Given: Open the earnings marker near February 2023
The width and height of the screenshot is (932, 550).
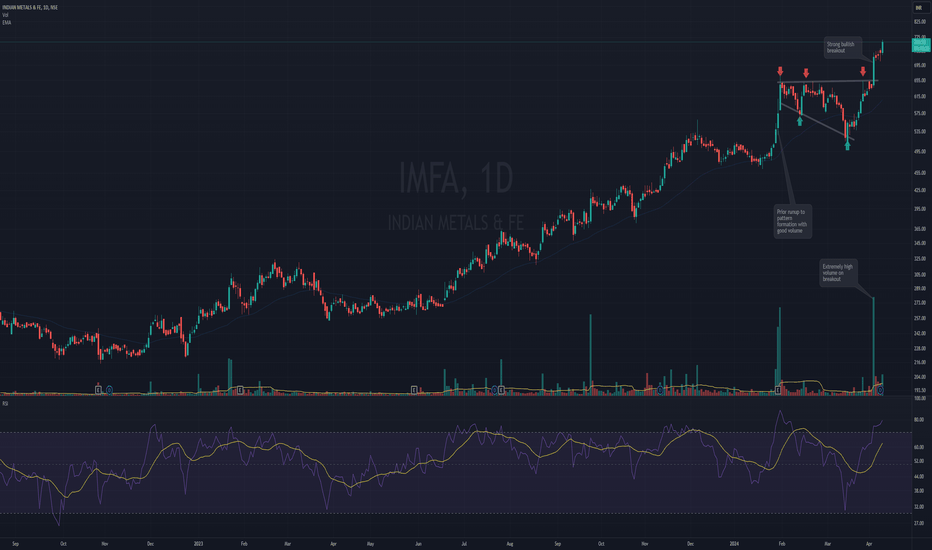Looking at the screenshot, I should tap(240, 390).
